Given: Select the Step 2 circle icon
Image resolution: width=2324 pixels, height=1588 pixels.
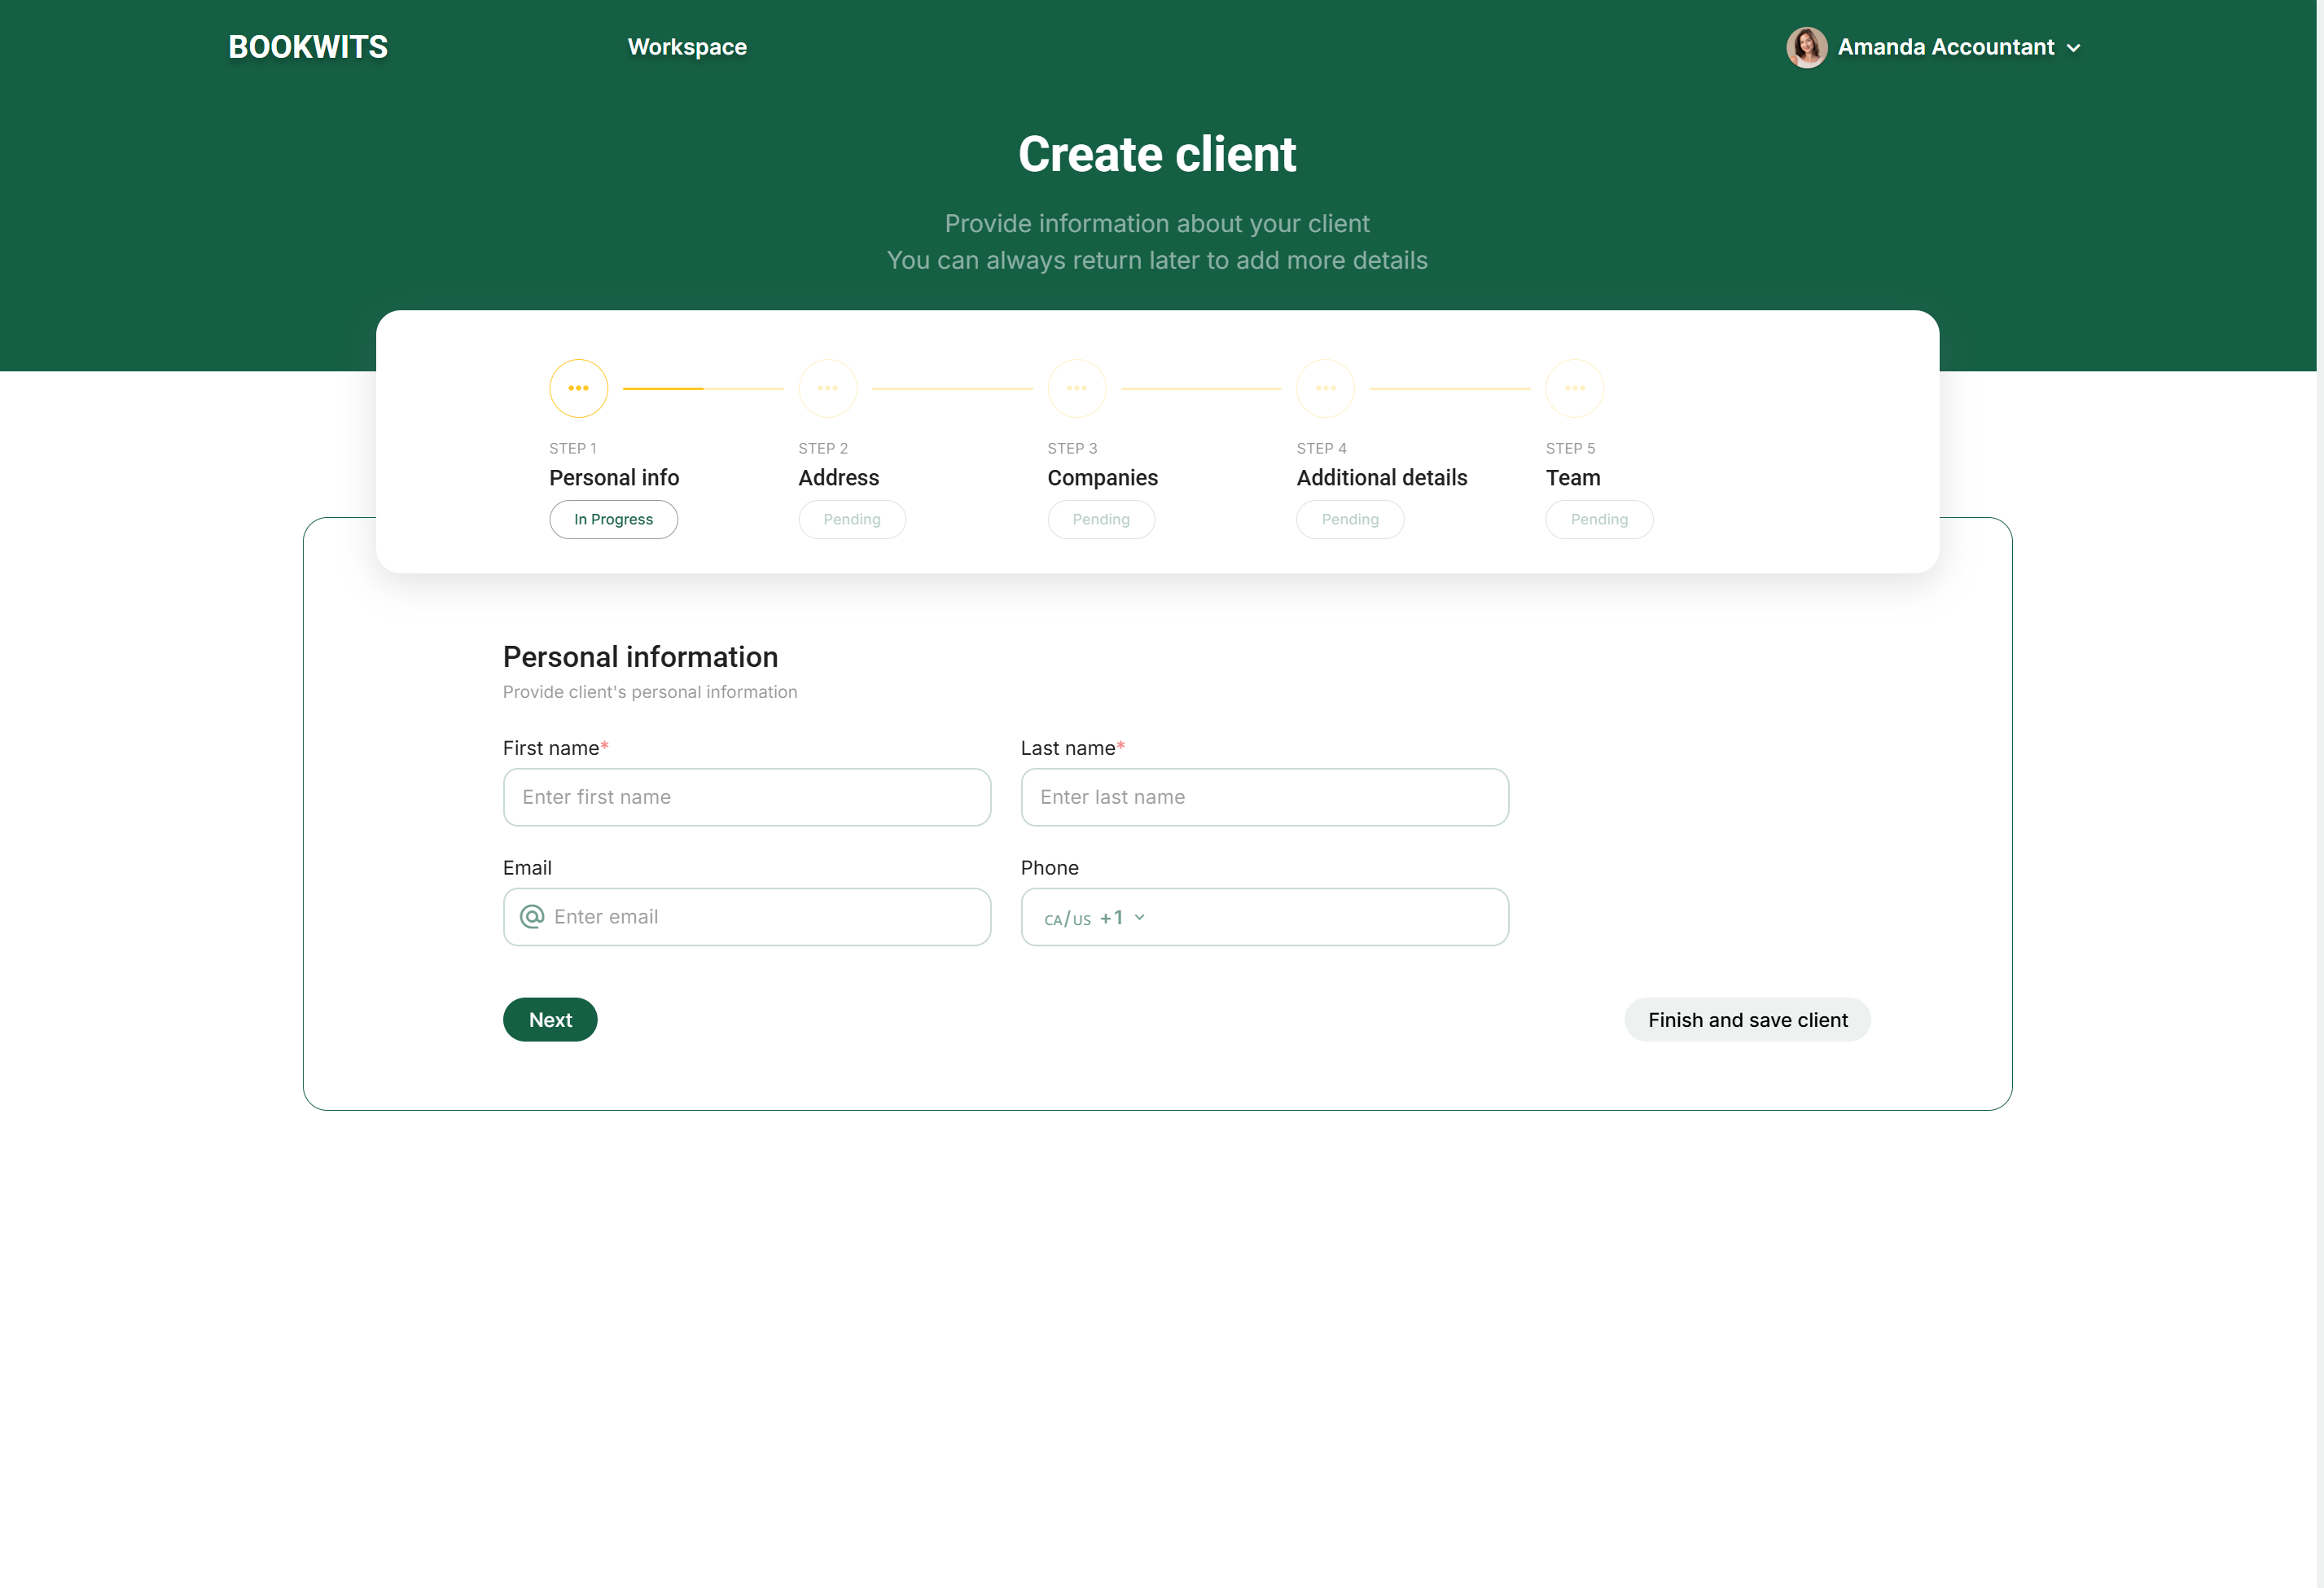Looking at the screenshot, I should coord(827,388).
